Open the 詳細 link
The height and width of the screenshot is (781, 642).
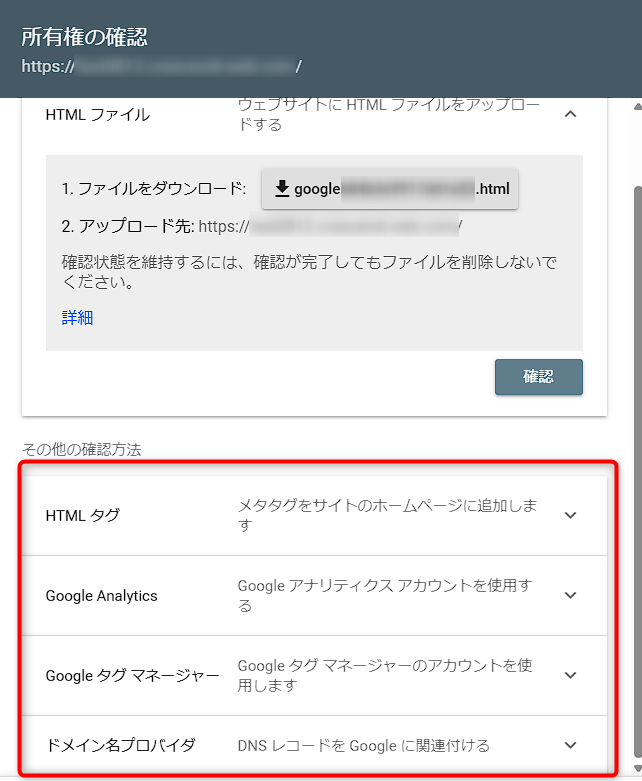(x=77, y=318)
